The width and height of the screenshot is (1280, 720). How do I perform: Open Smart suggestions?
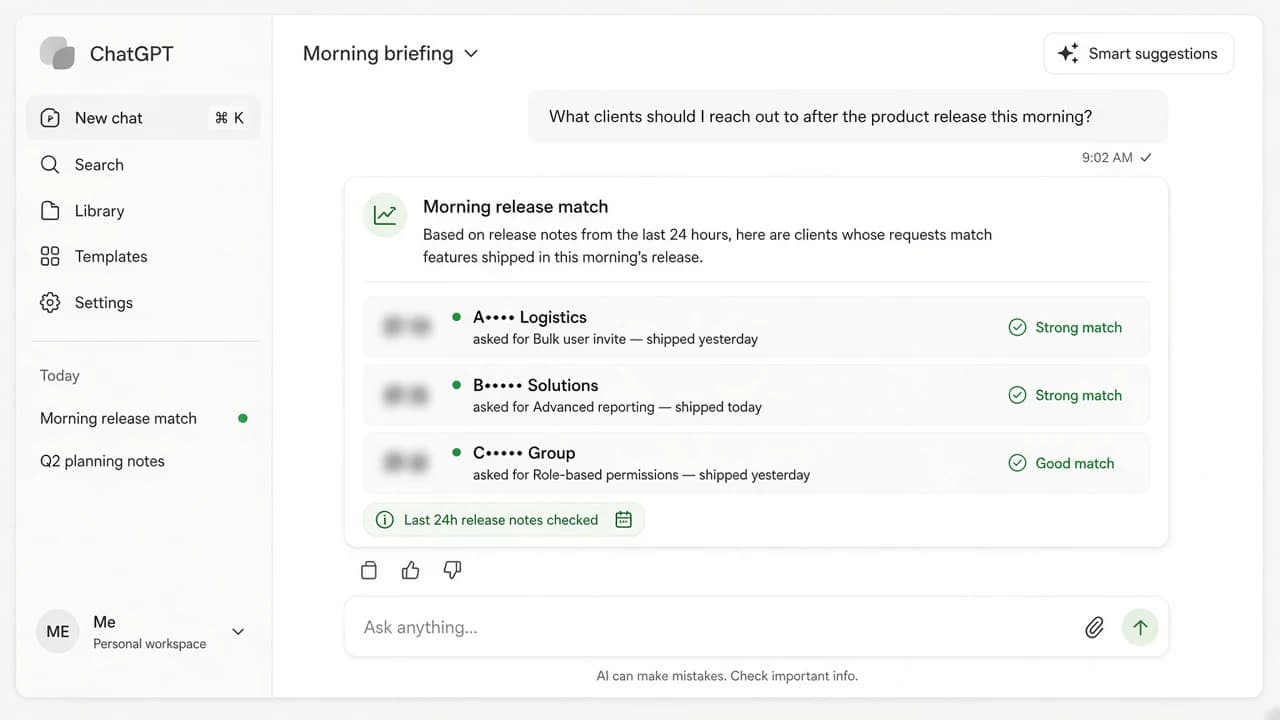[1138, 54]
